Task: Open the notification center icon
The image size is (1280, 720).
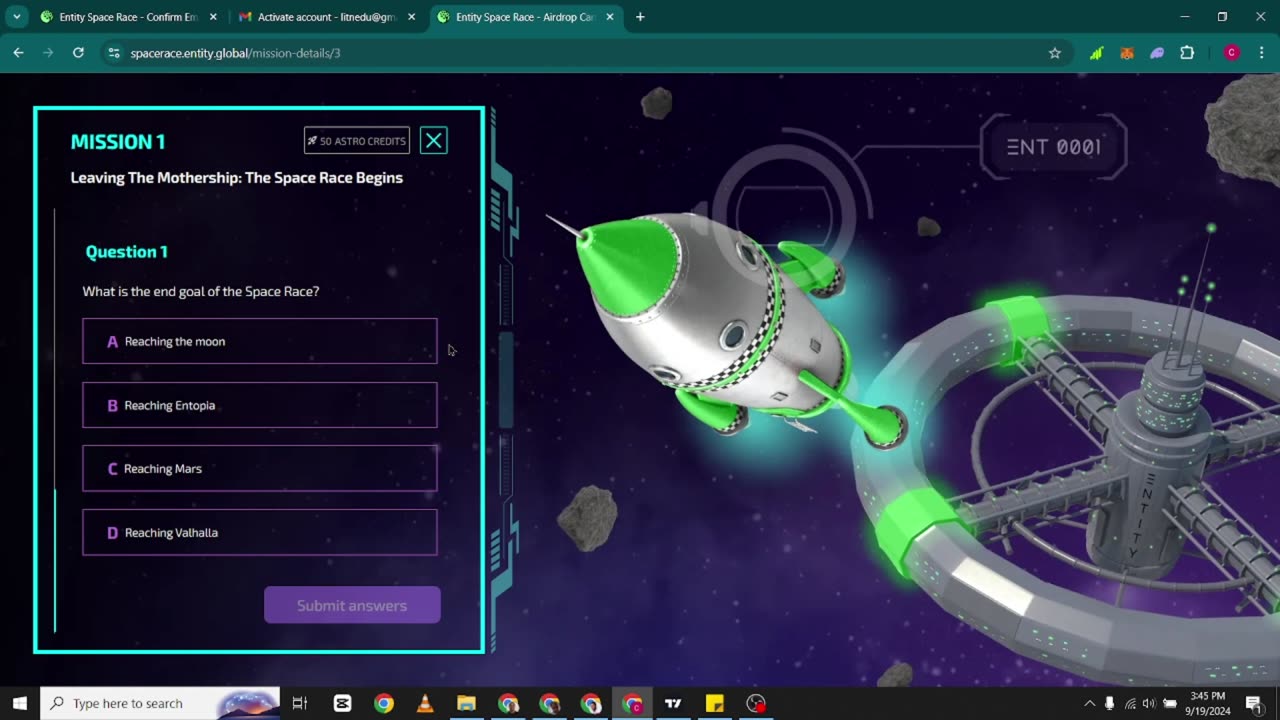Action: (x=1254, y=703)
